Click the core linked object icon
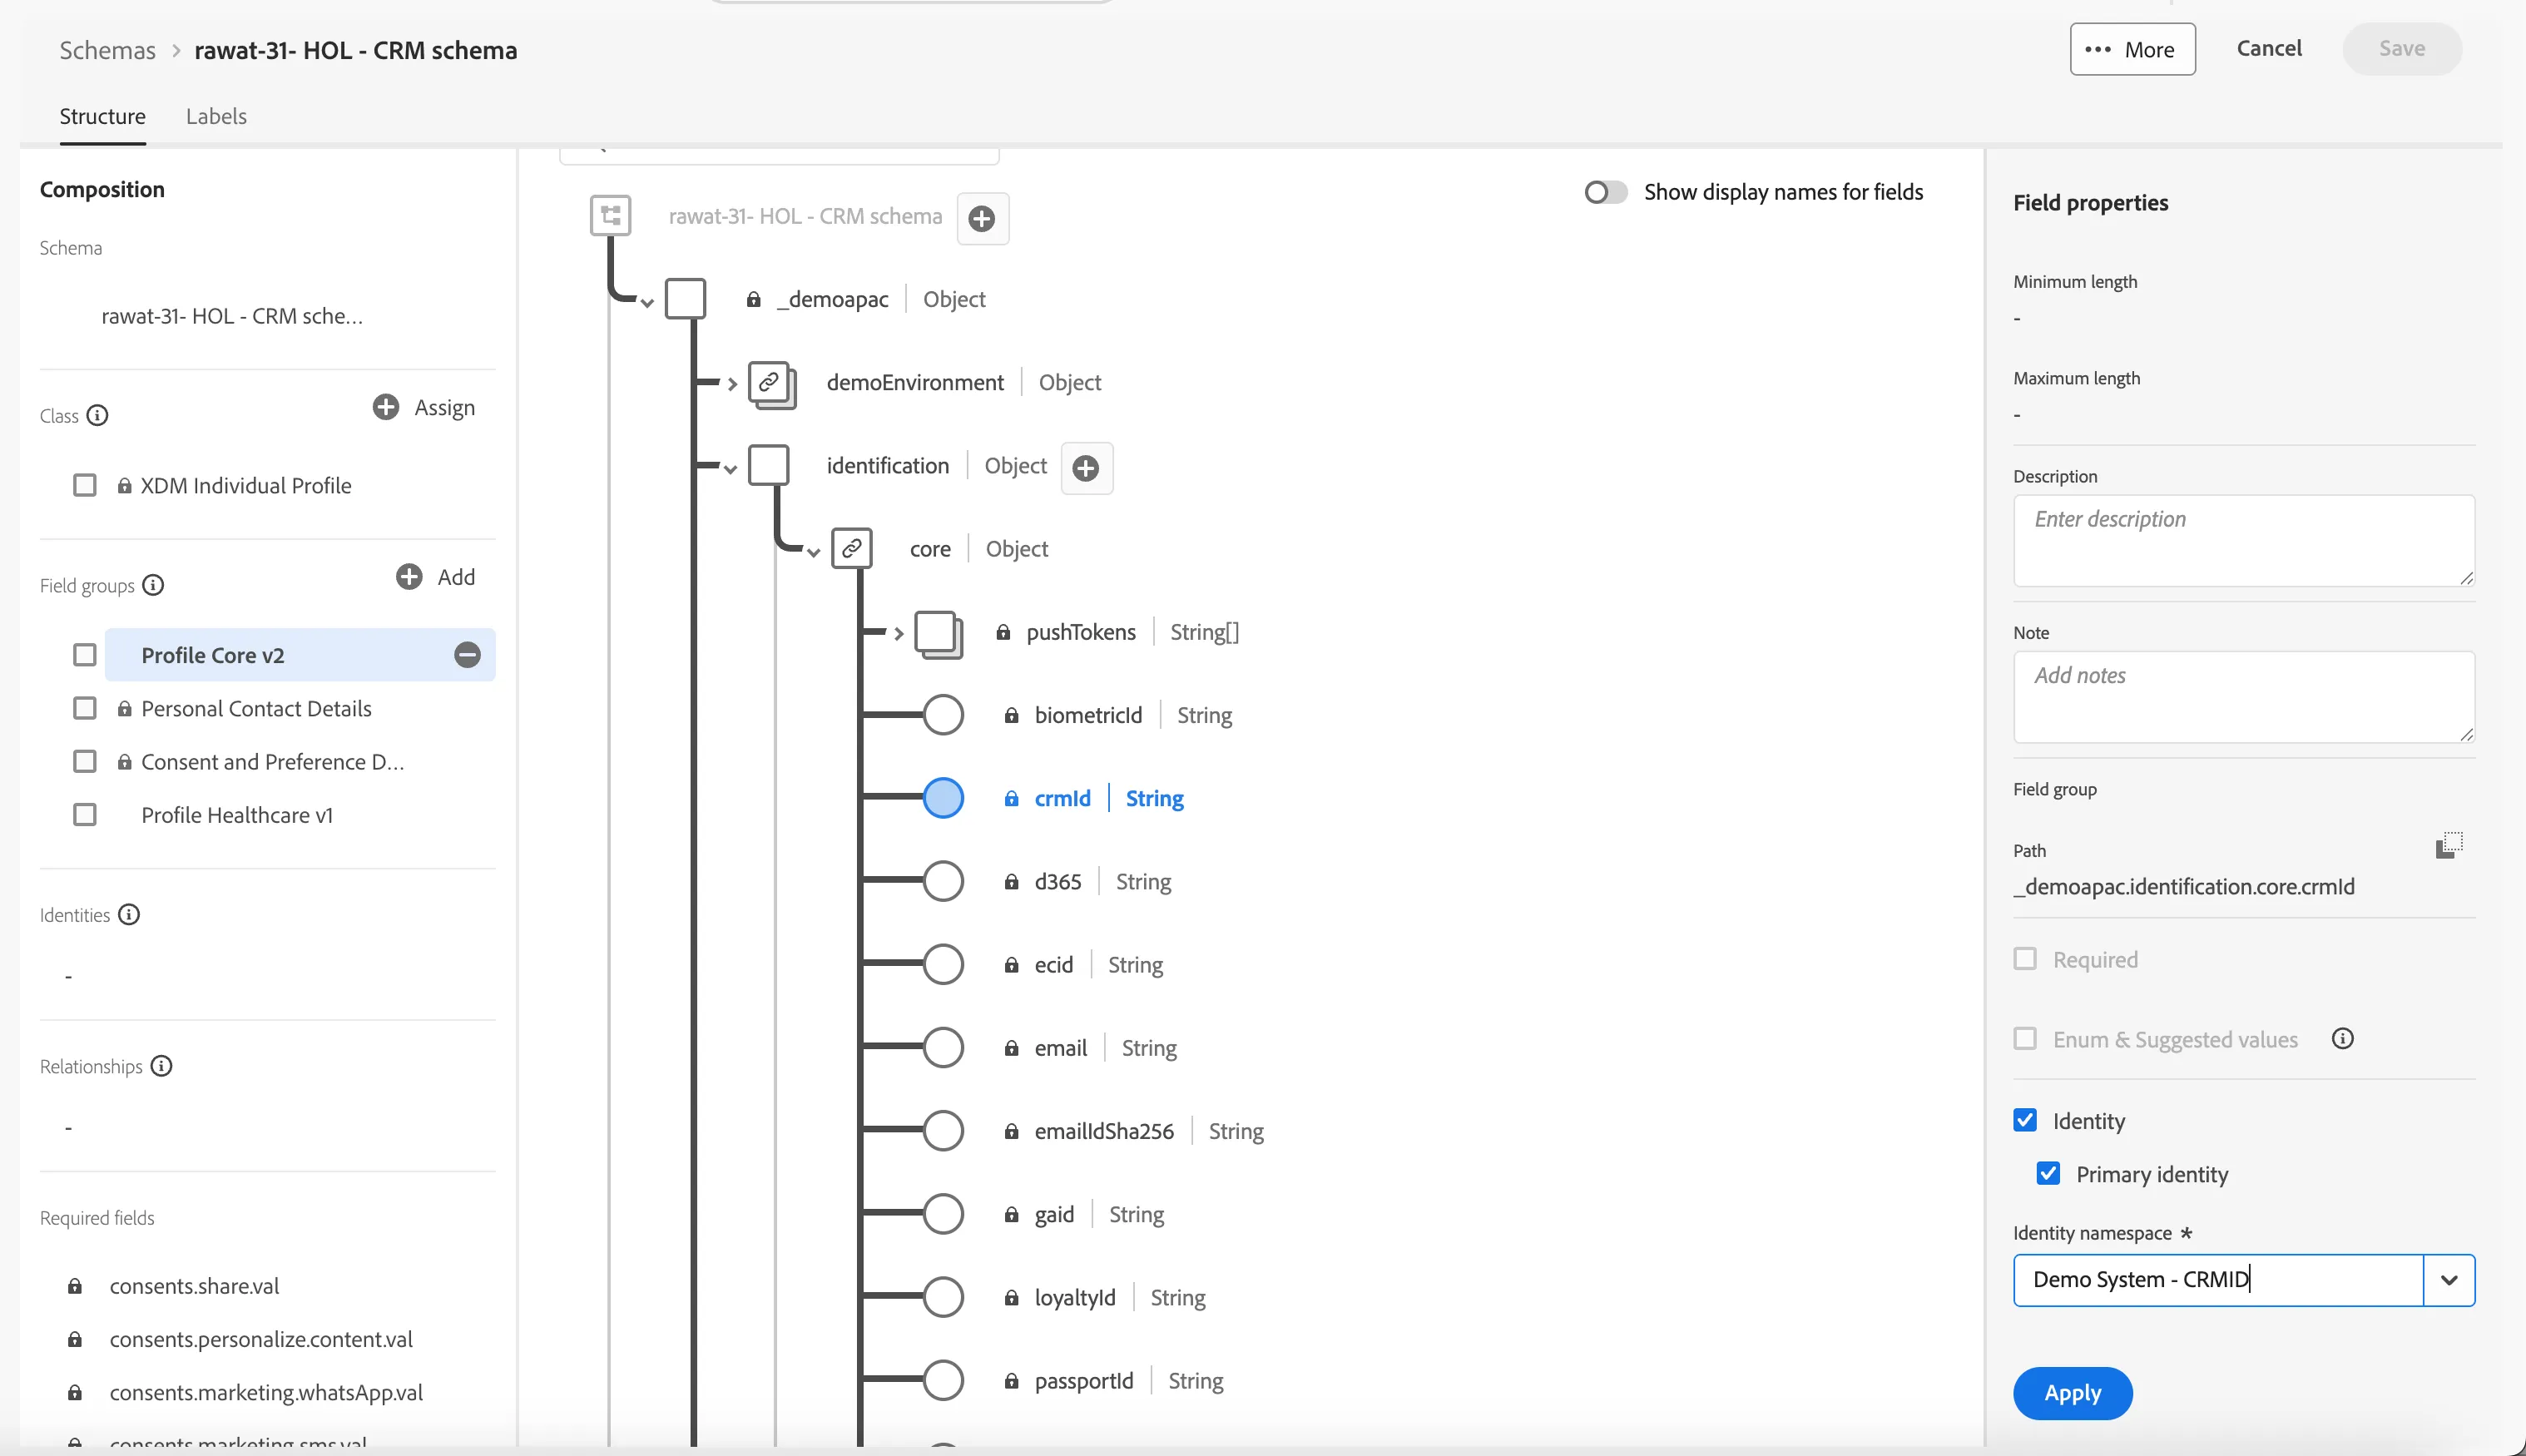The height and width of the screenshot is (1456, 2526). 852,549
